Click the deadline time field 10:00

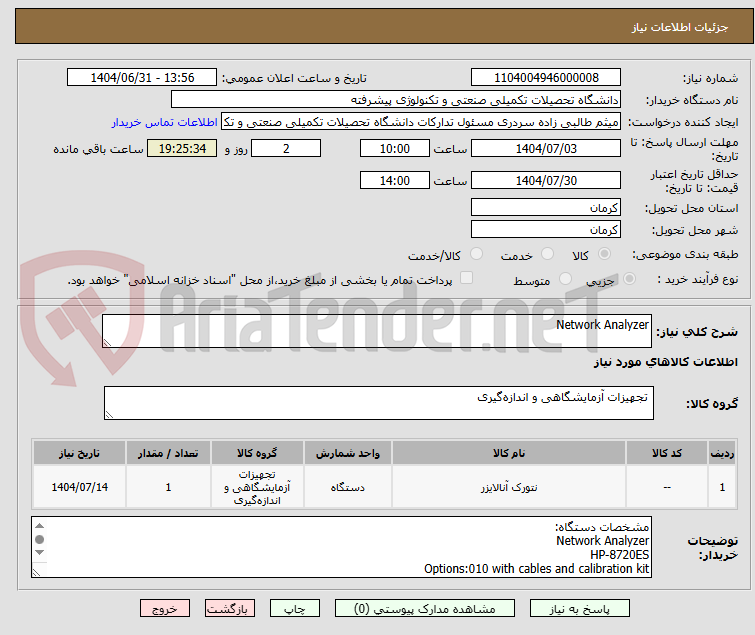click(x=394, y=148)
